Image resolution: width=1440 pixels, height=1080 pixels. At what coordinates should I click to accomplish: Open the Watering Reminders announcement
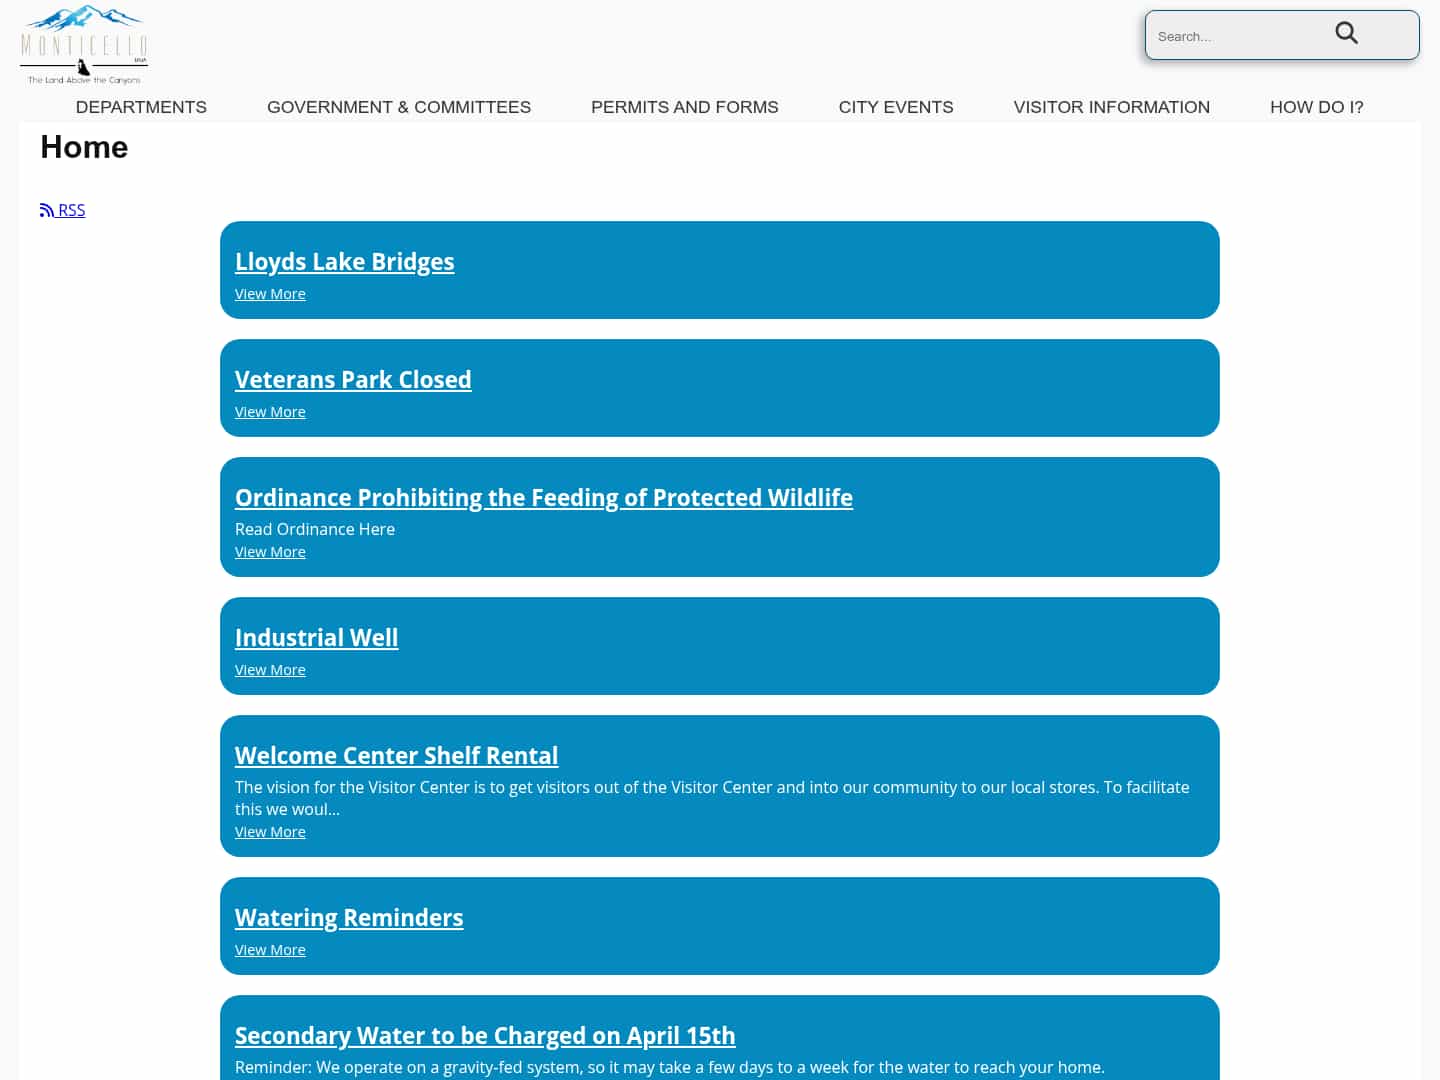click(x=349, y=917)
